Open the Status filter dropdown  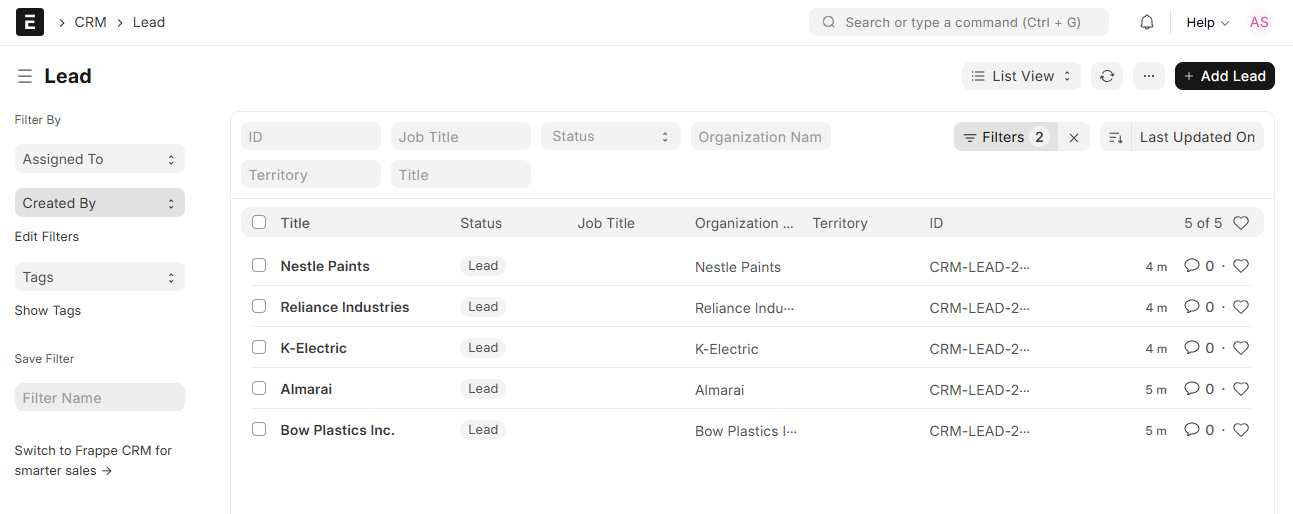(610, 137)
